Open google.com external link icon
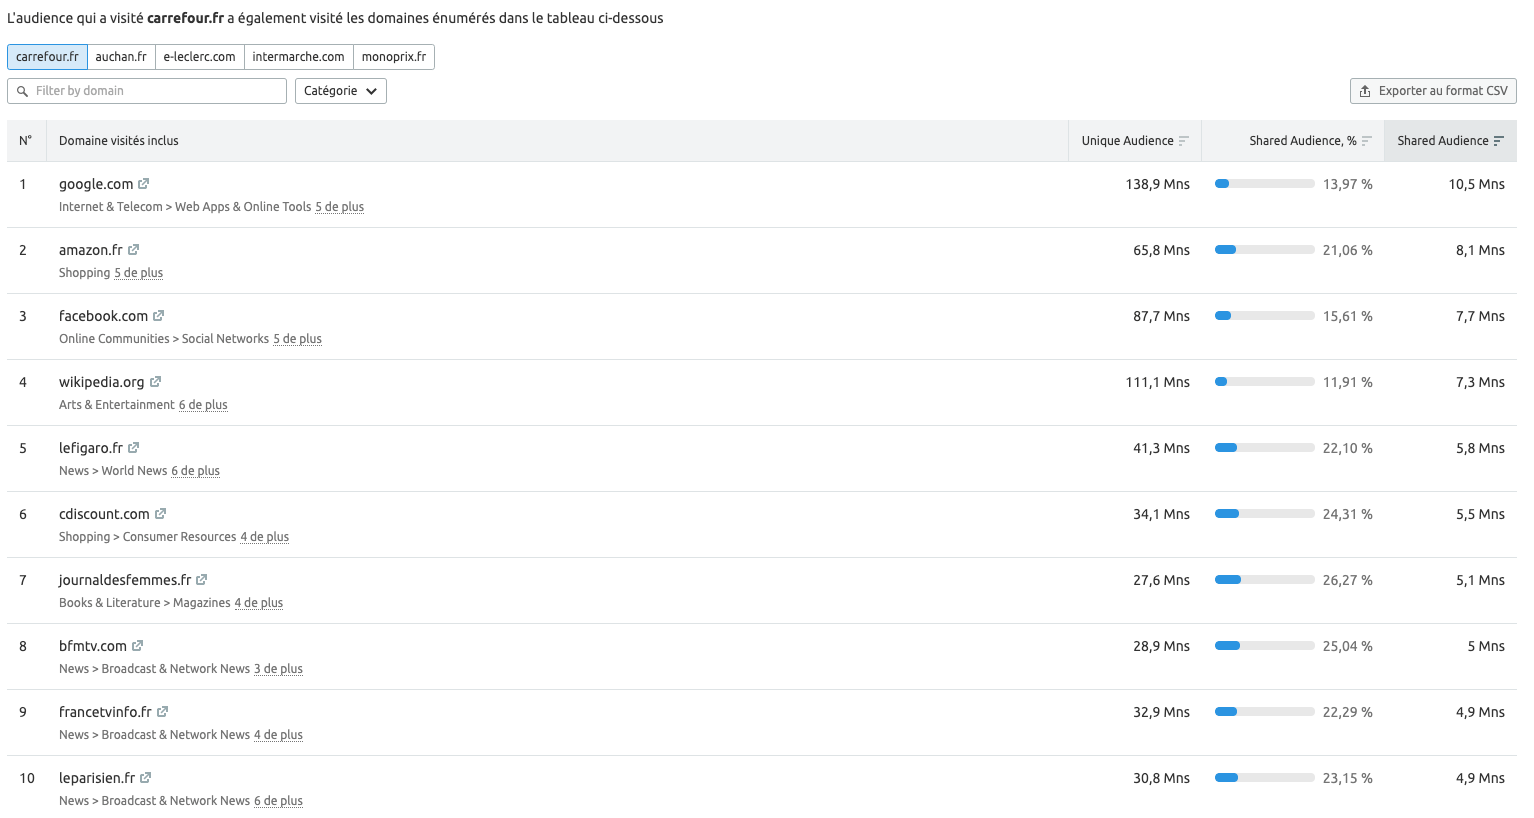This screenshot has width=1534, height=818. pos(144,184)
